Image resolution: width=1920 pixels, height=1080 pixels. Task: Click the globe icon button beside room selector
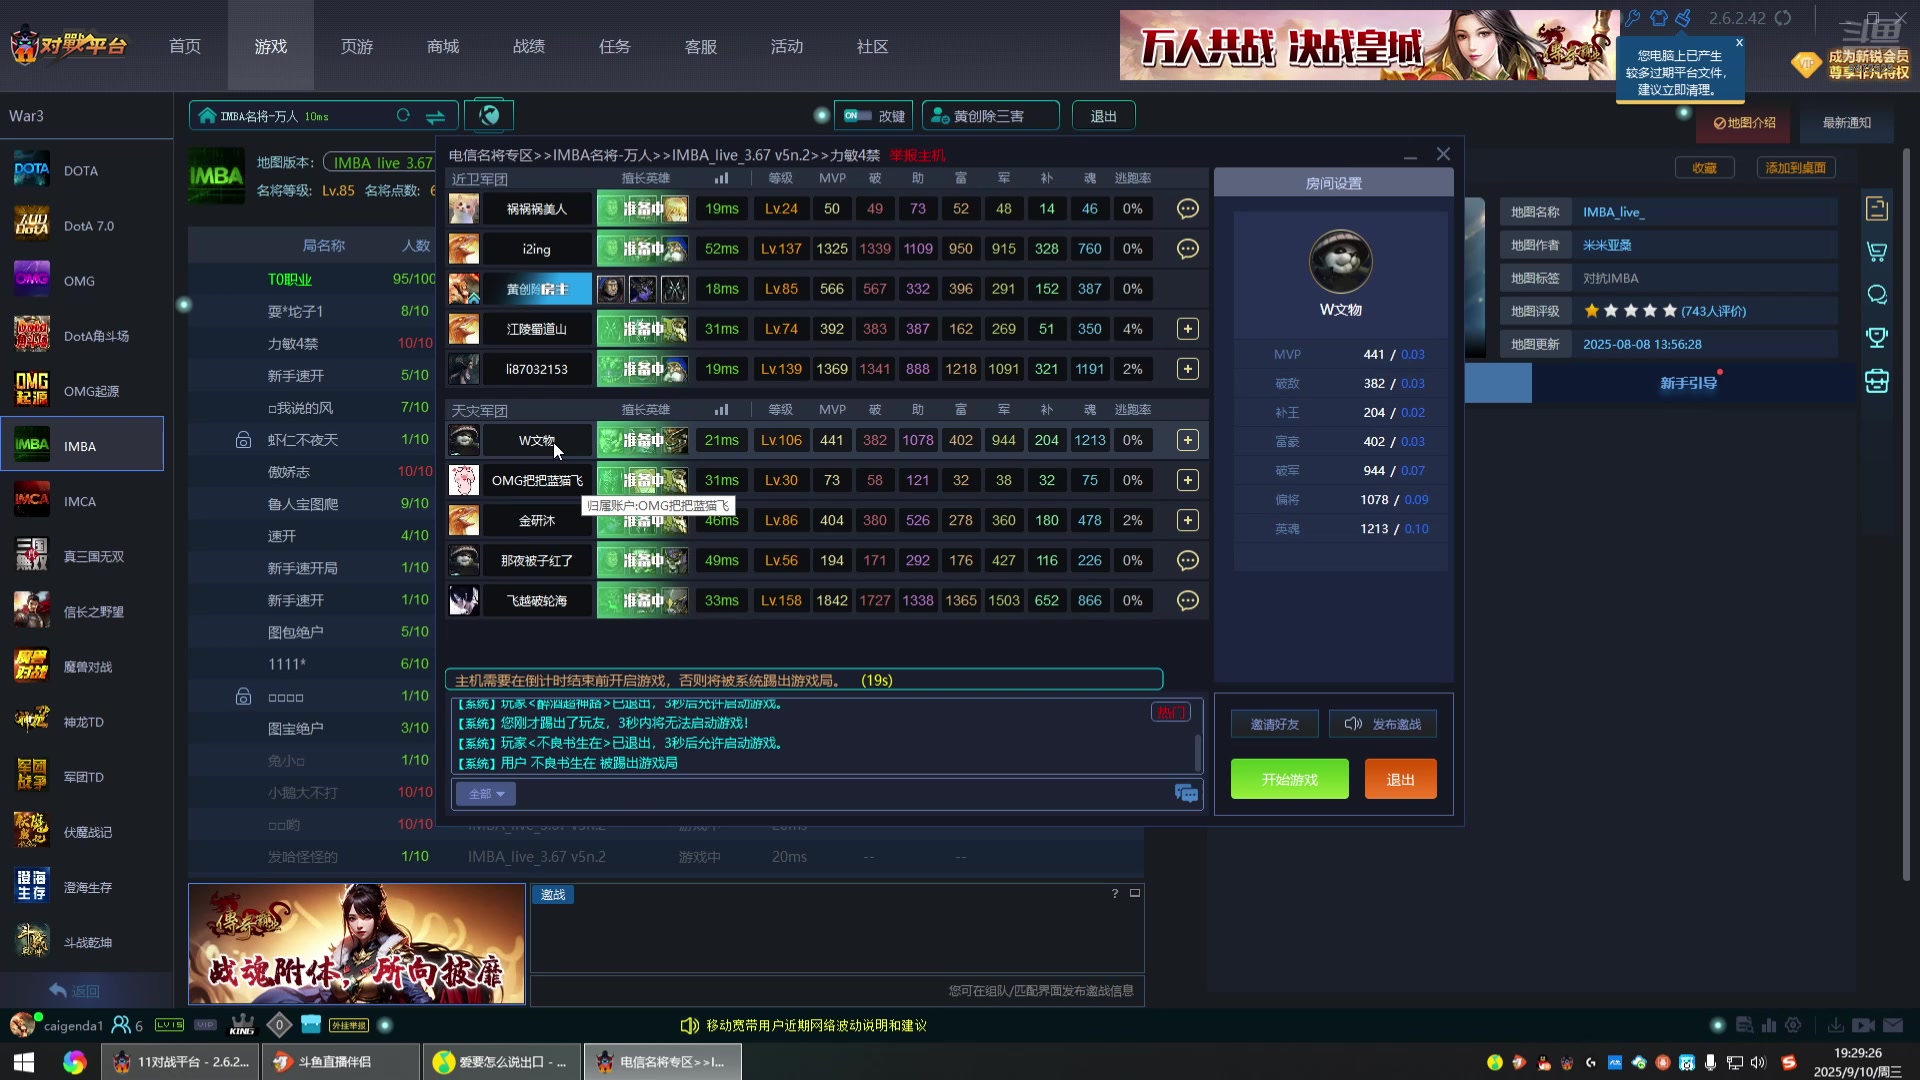pyautogui.click(x=489, y=116)
